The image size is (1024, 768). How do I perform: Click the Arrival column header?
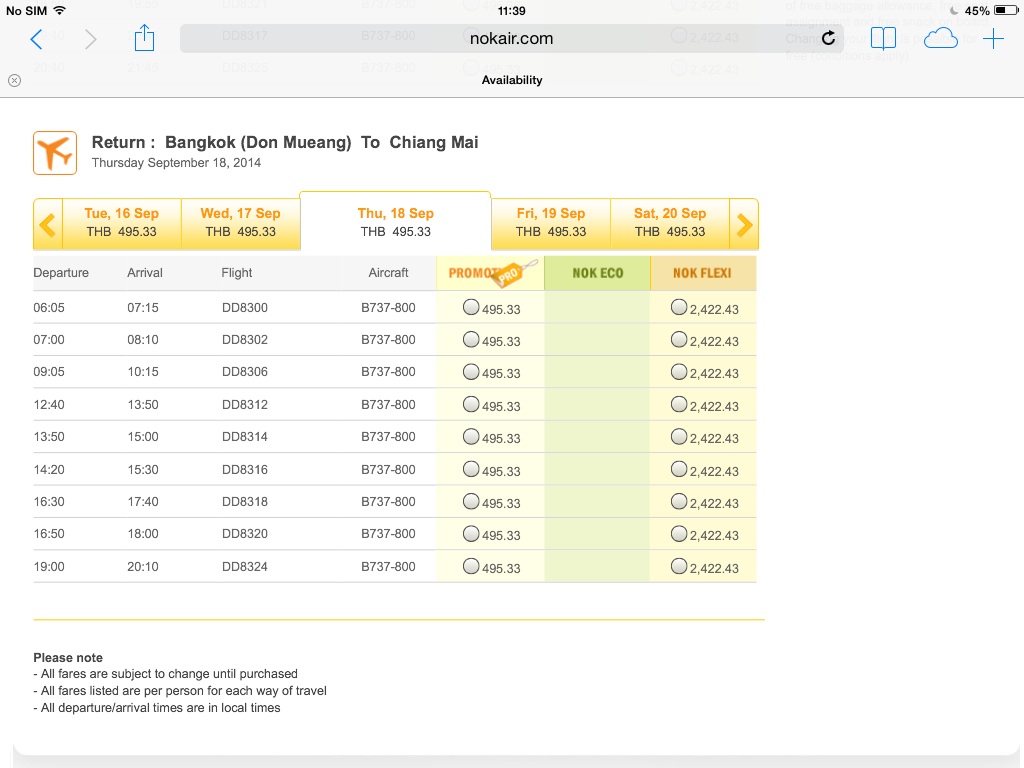tap(145, 273)
